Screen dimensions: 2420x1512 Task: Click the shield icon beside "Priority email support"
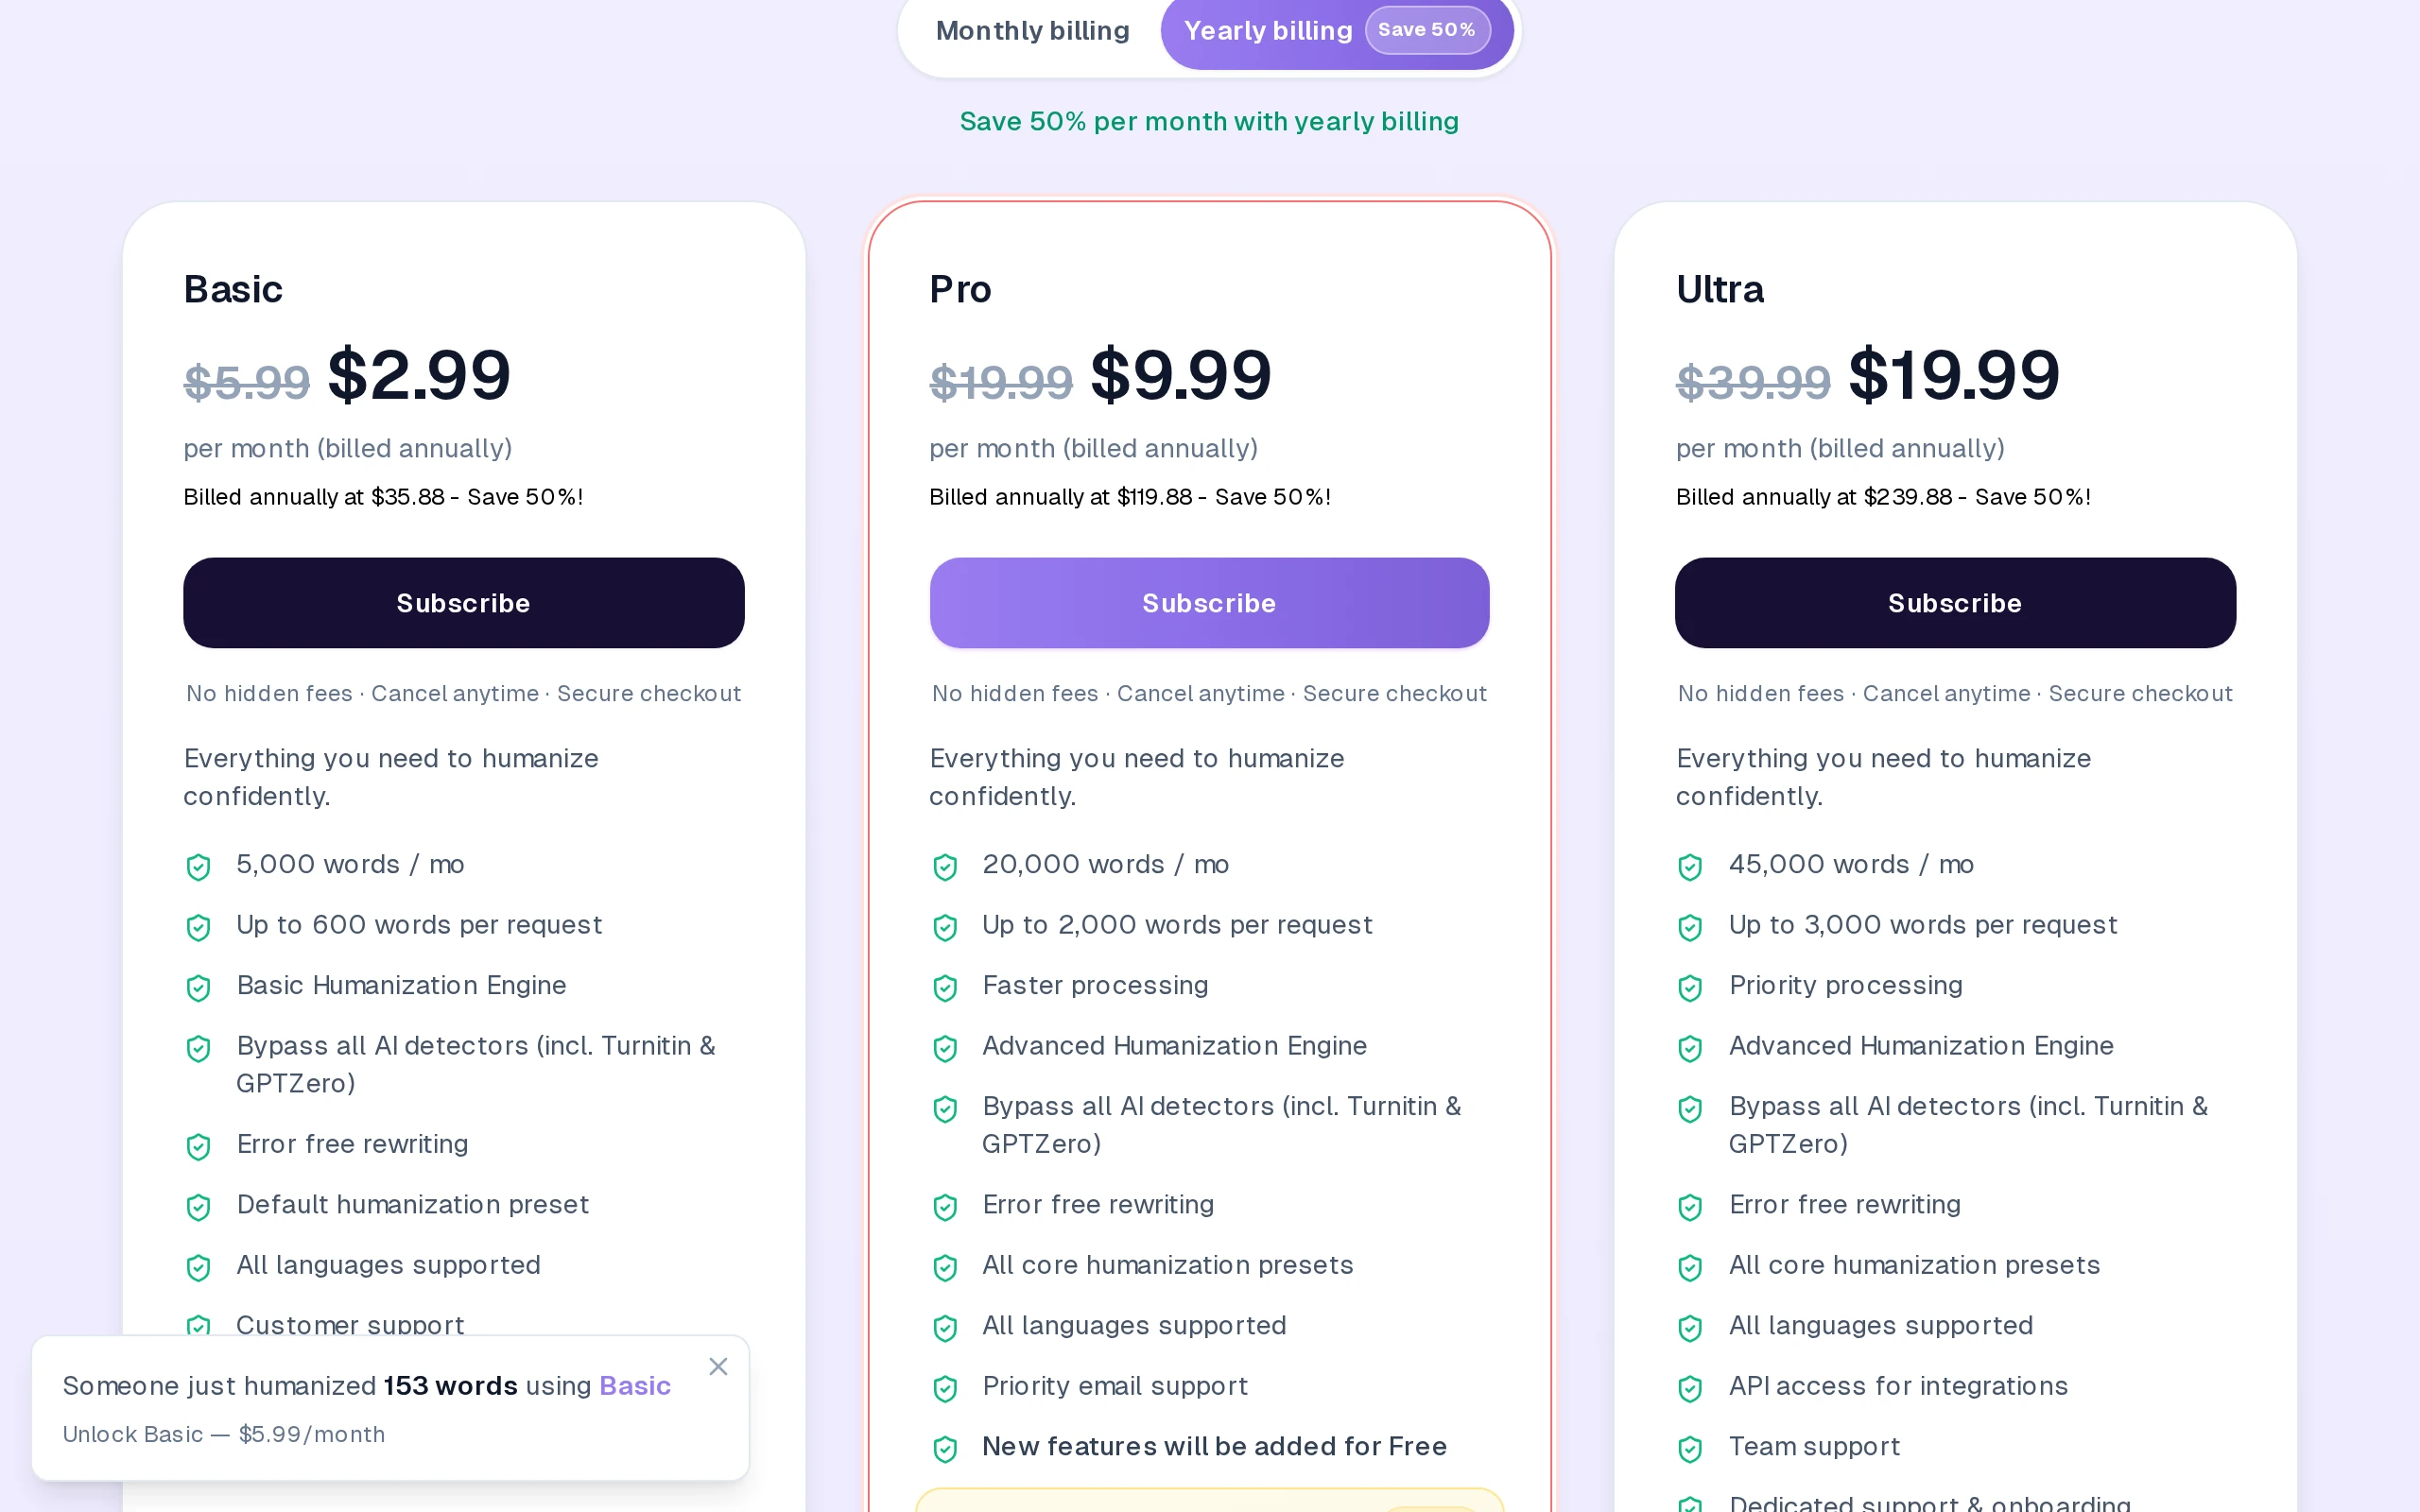click(943, 1388)
